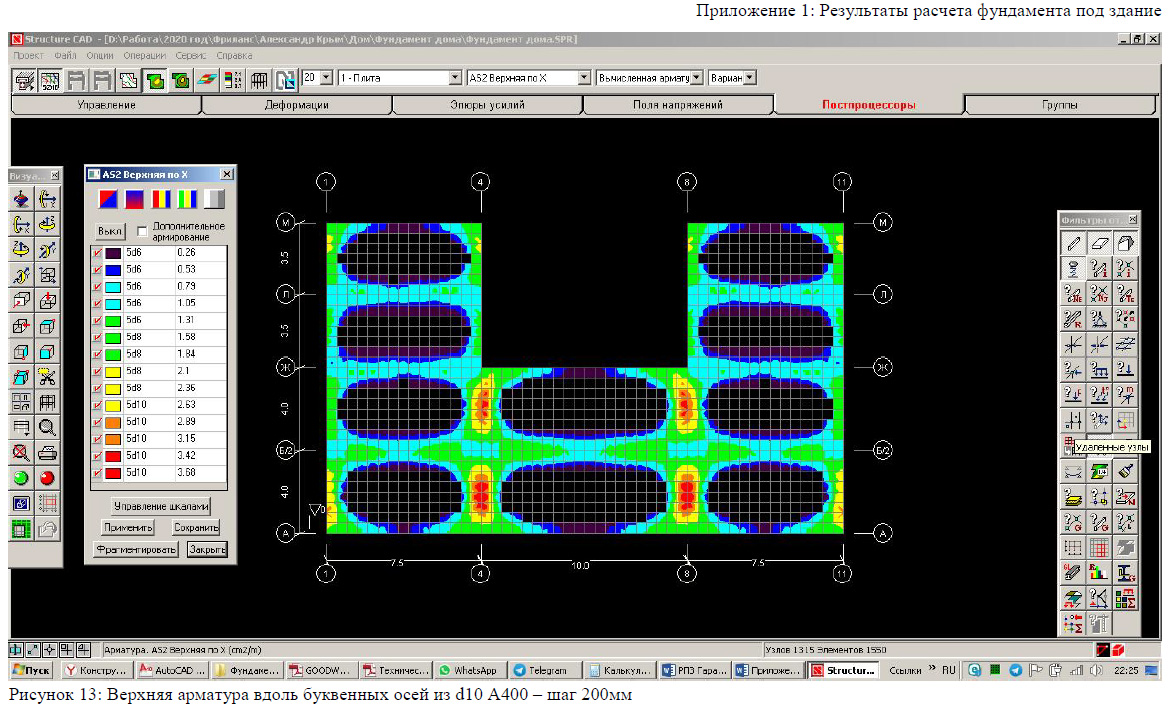Uncheck the 3.42 scale row checkbox
The height and width of the screenshot is (711, 1172).
[x=97, y=456]
